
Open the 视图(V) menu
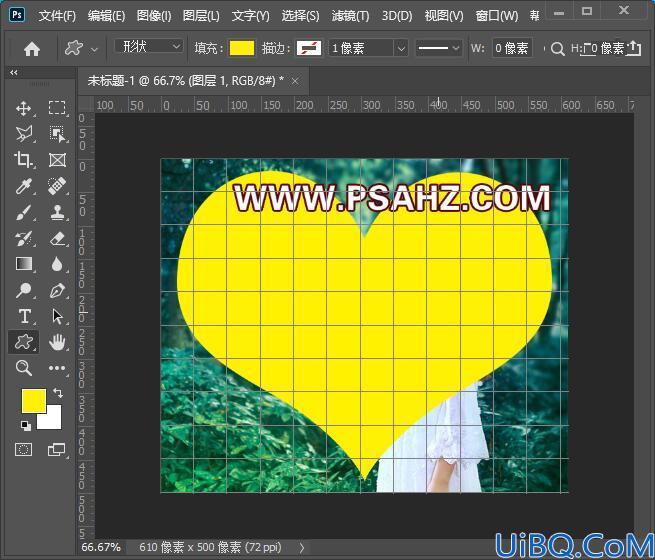[x=444, y=16]
